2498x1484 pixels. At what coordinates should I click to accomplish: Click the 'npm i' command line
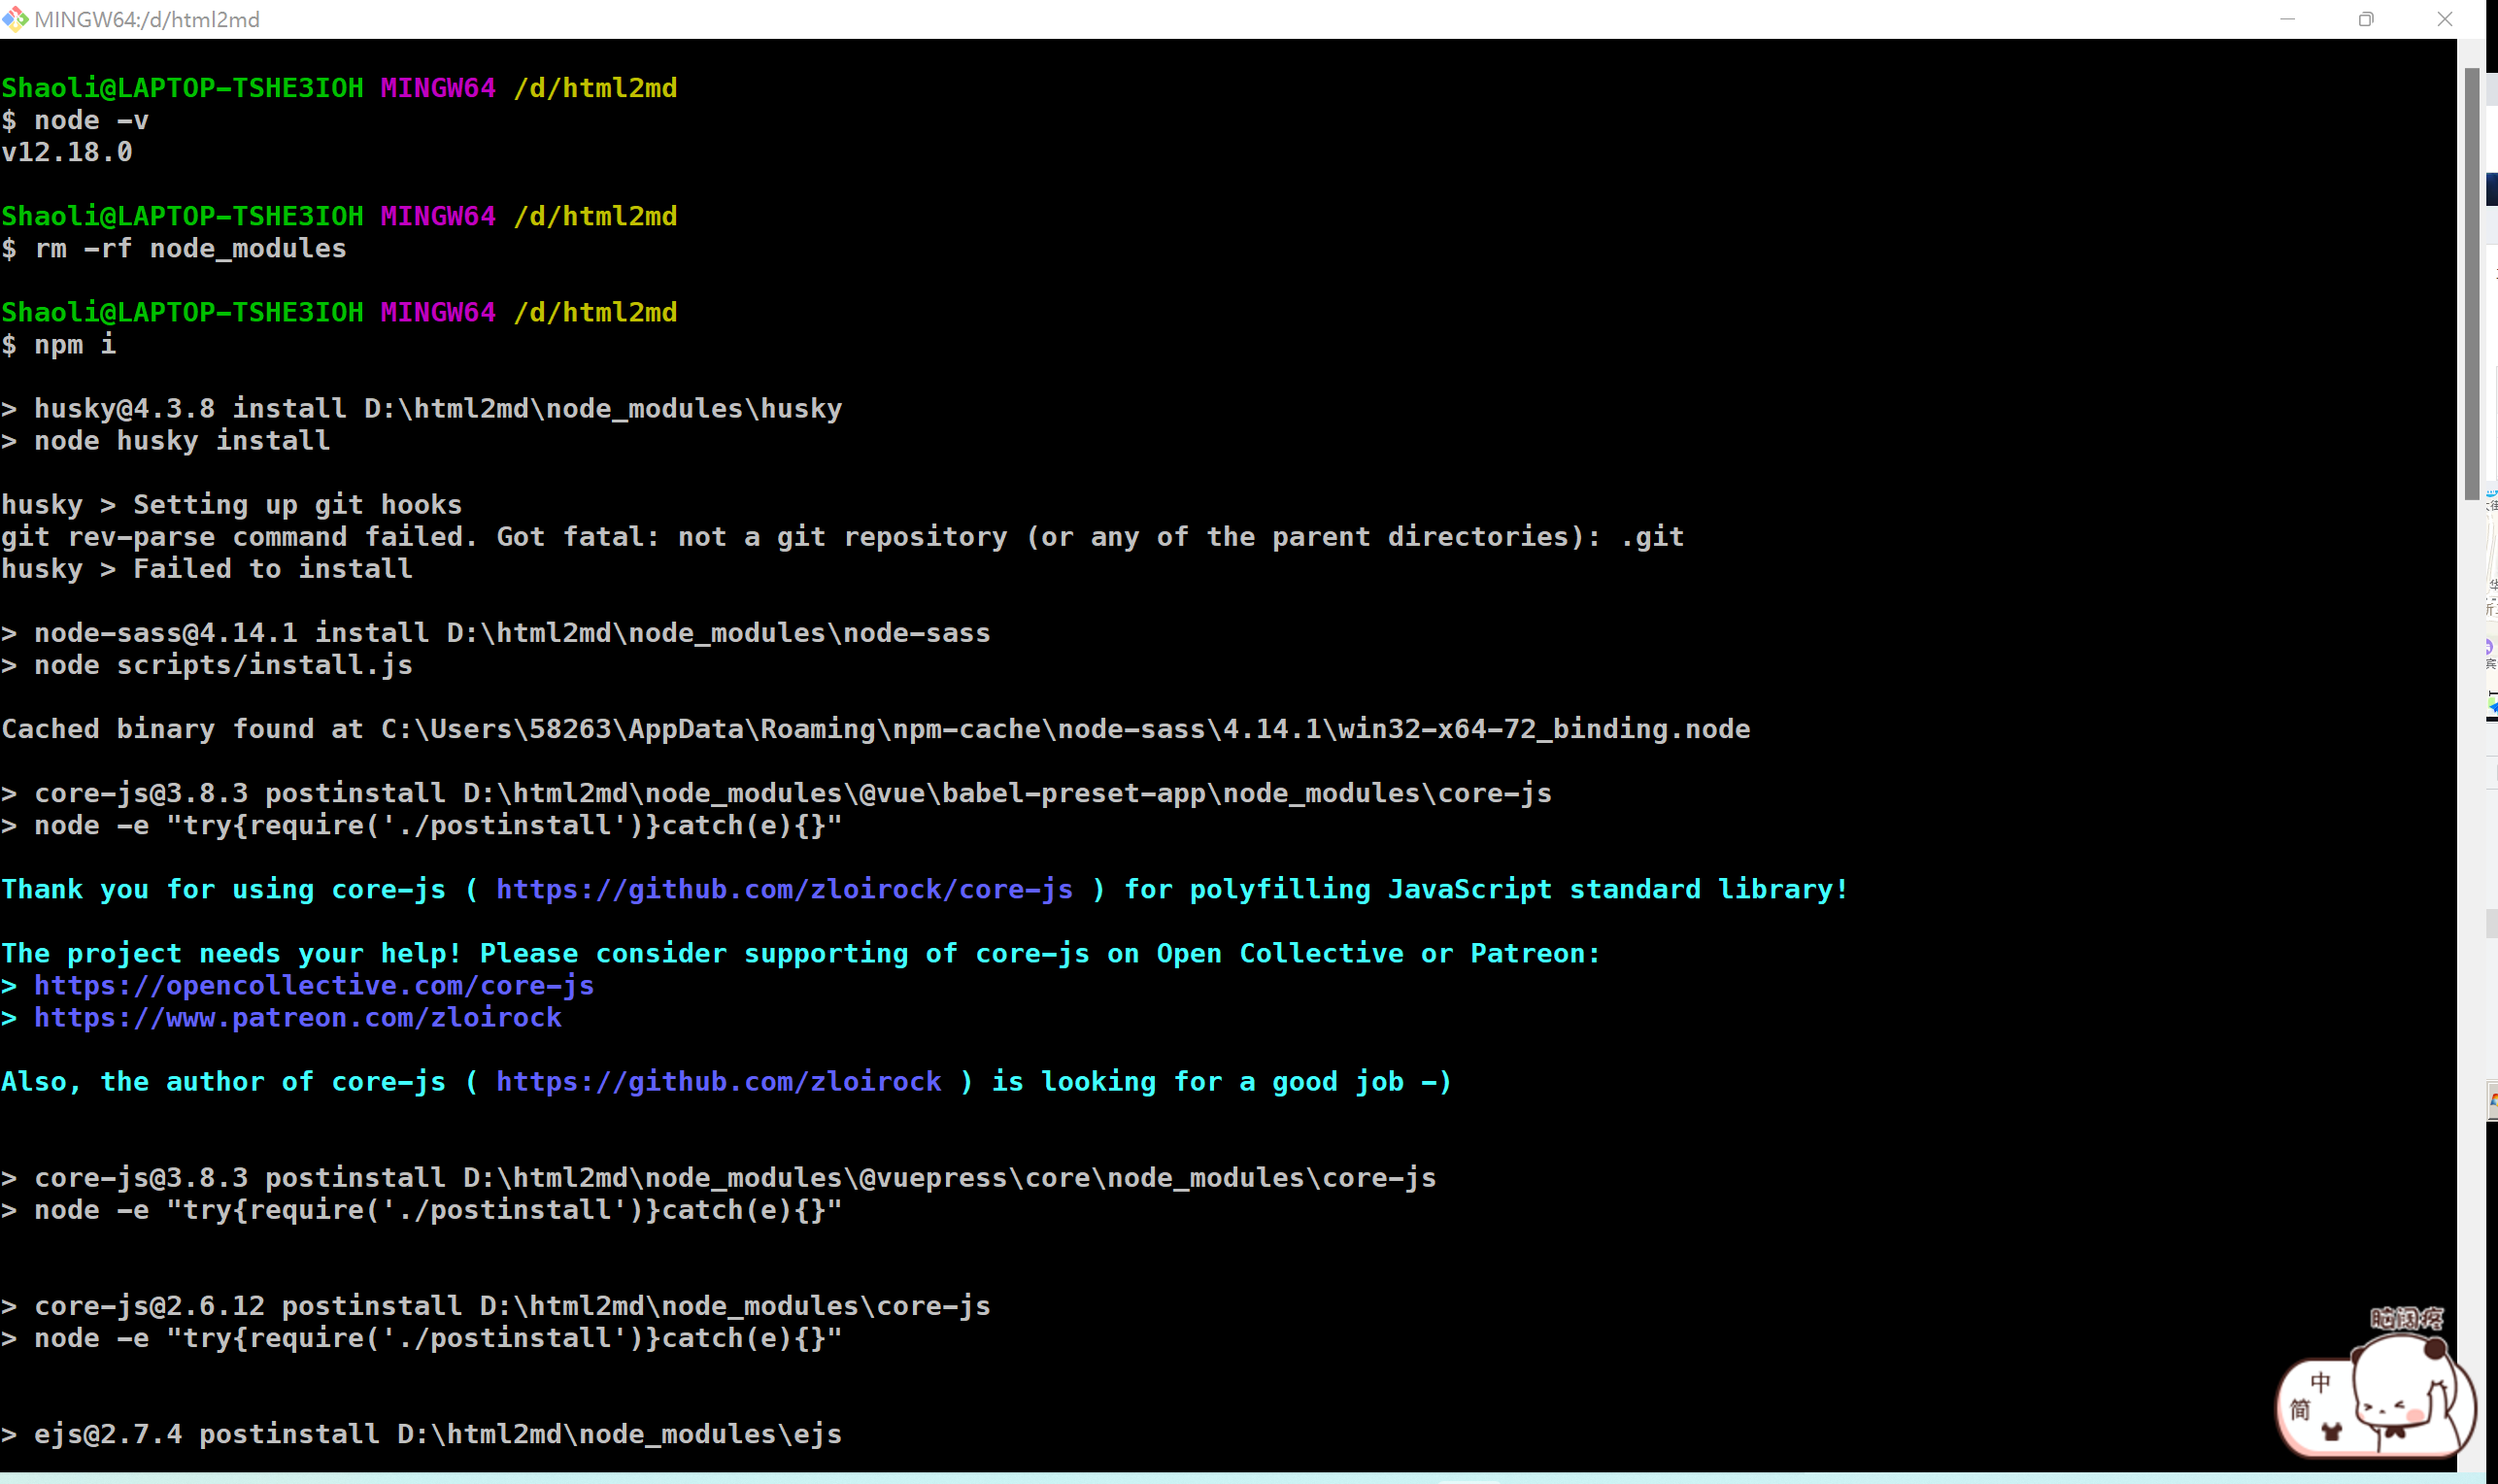(x=74, y=345)
